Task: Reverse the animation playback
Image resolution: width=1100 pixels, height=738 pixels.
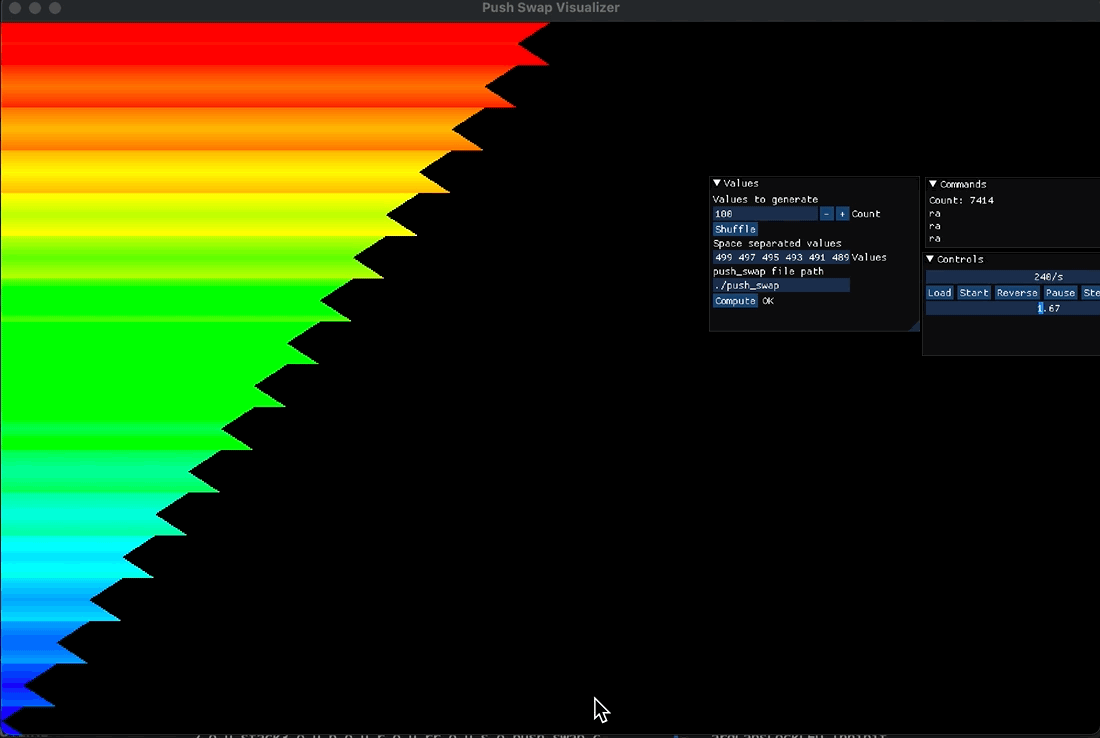Action: click(x=1016, y=293)
